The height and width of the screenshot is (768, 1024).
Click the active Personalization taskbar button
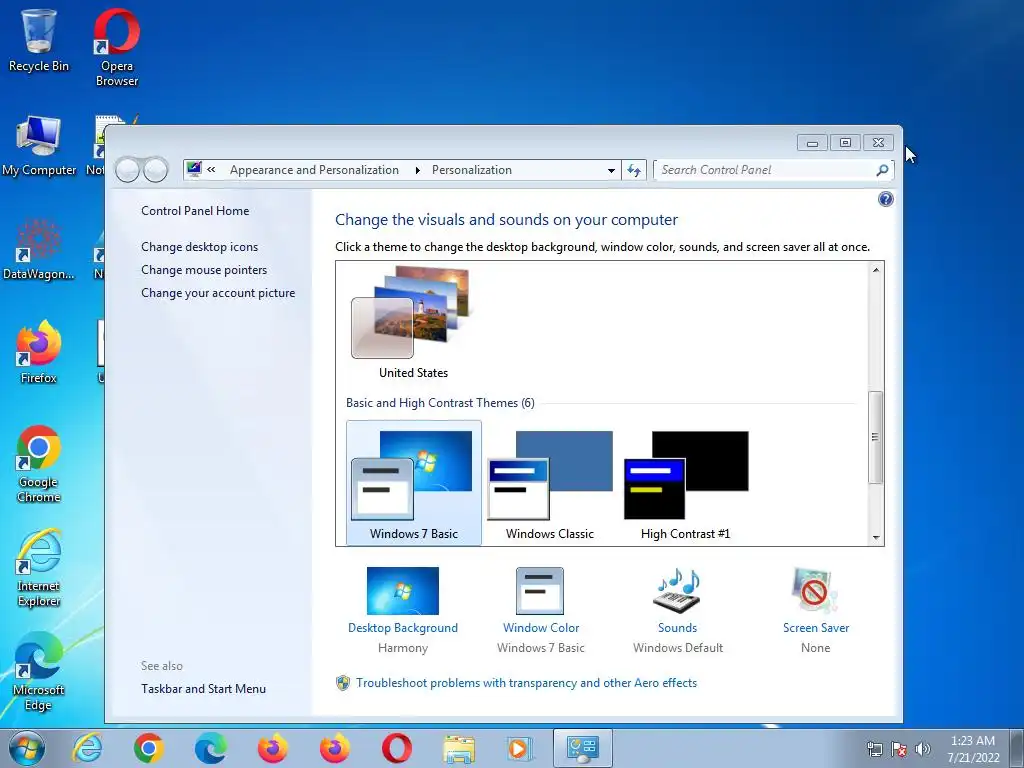click(x=583, y=748)
